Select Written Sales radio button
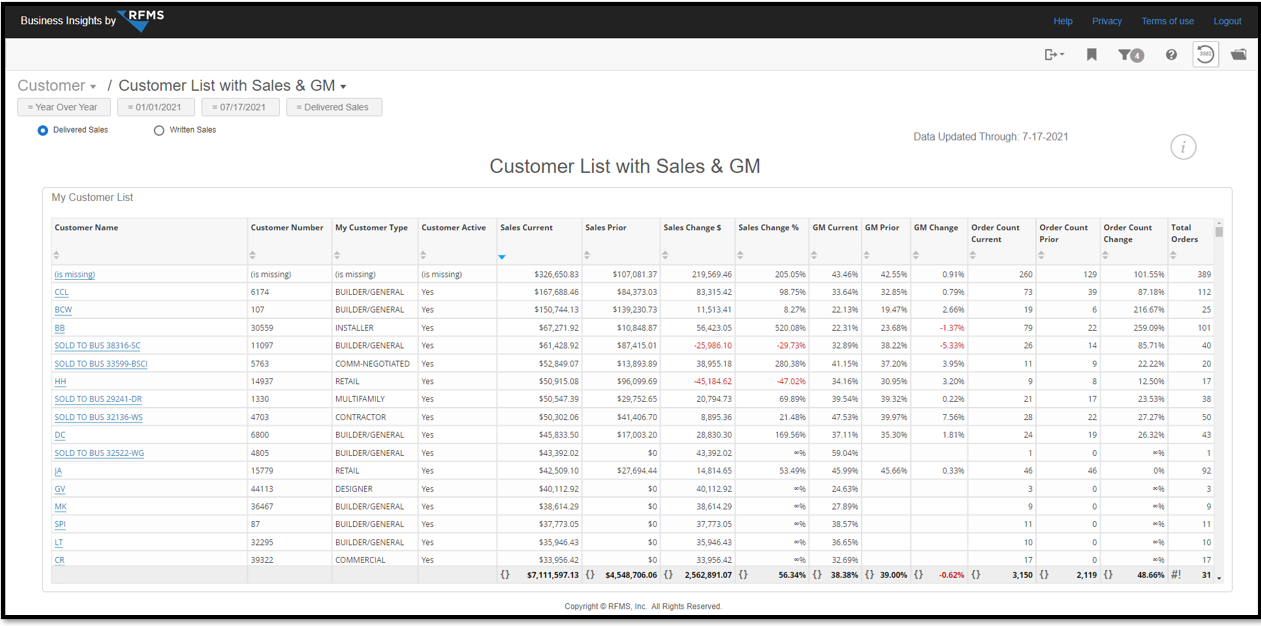Viewport: 1261px width, 626px height. pyautogui.click(x=159, y=130)
